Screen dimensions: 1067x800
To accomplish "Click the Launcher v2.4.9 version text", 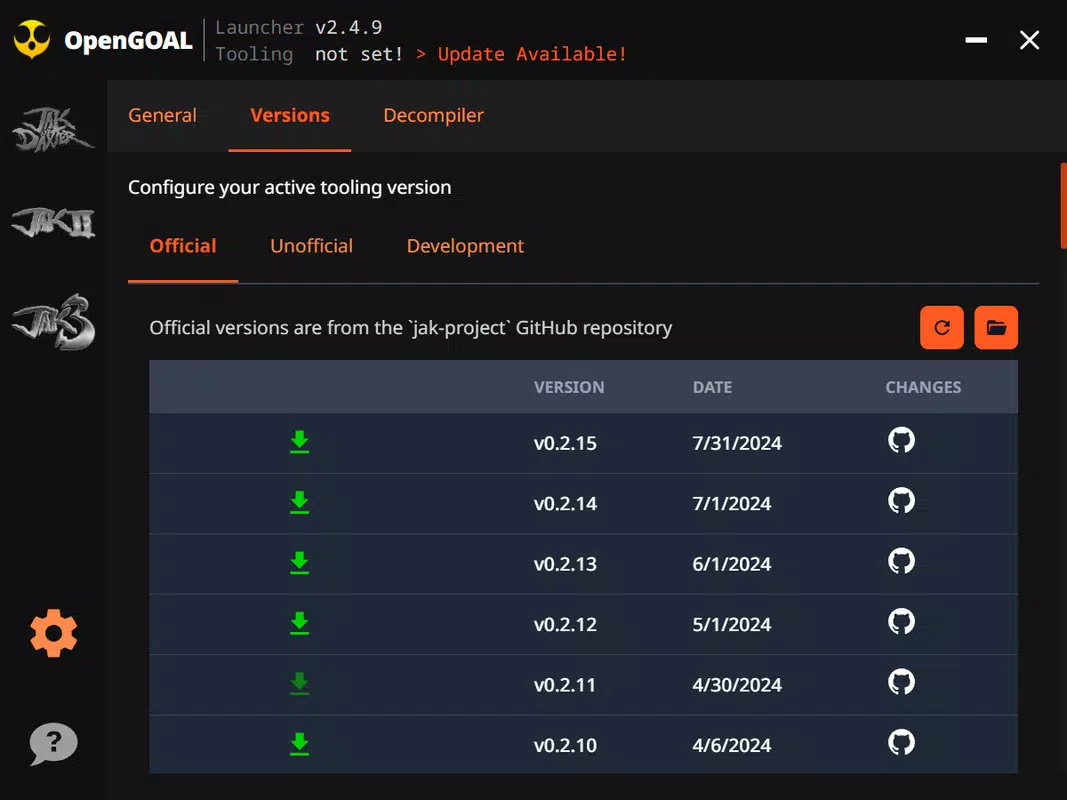I will [x=299, y=27].
